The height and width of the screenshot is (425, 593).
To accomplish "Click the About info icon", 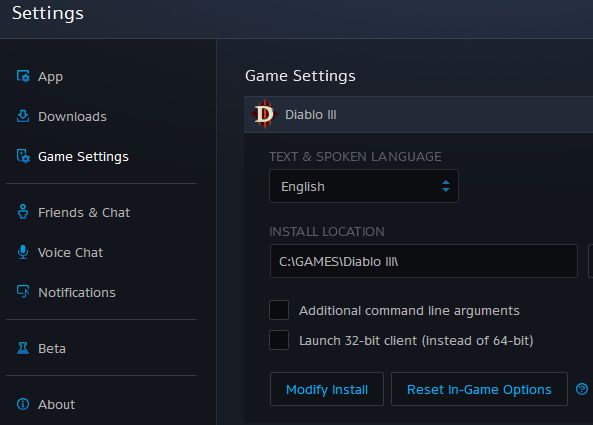I will (23, 404).
